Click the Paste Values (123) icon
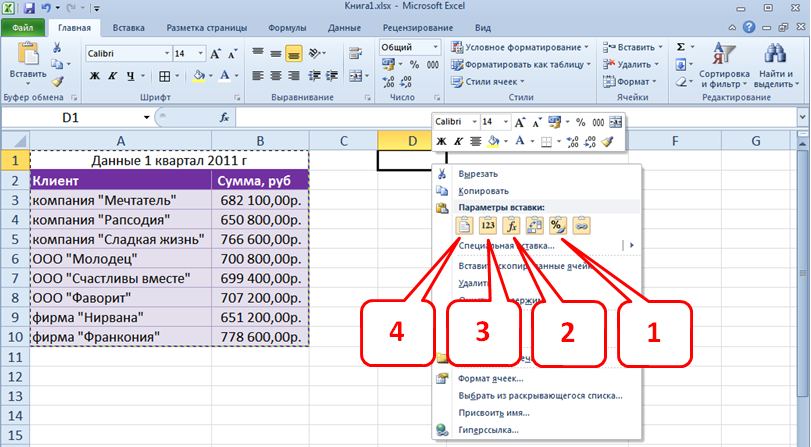811x447 pixels. tap(489, 226)
